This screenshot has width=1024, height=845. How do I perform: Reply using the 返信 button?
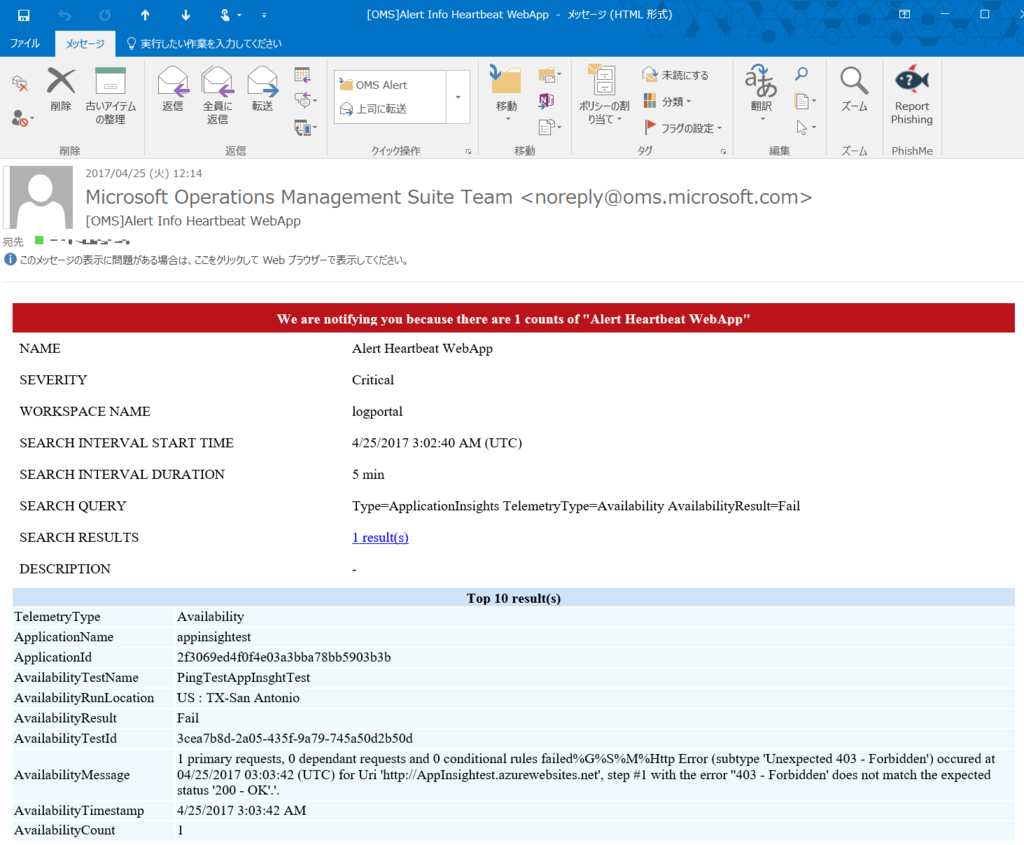tap(173, 89)
